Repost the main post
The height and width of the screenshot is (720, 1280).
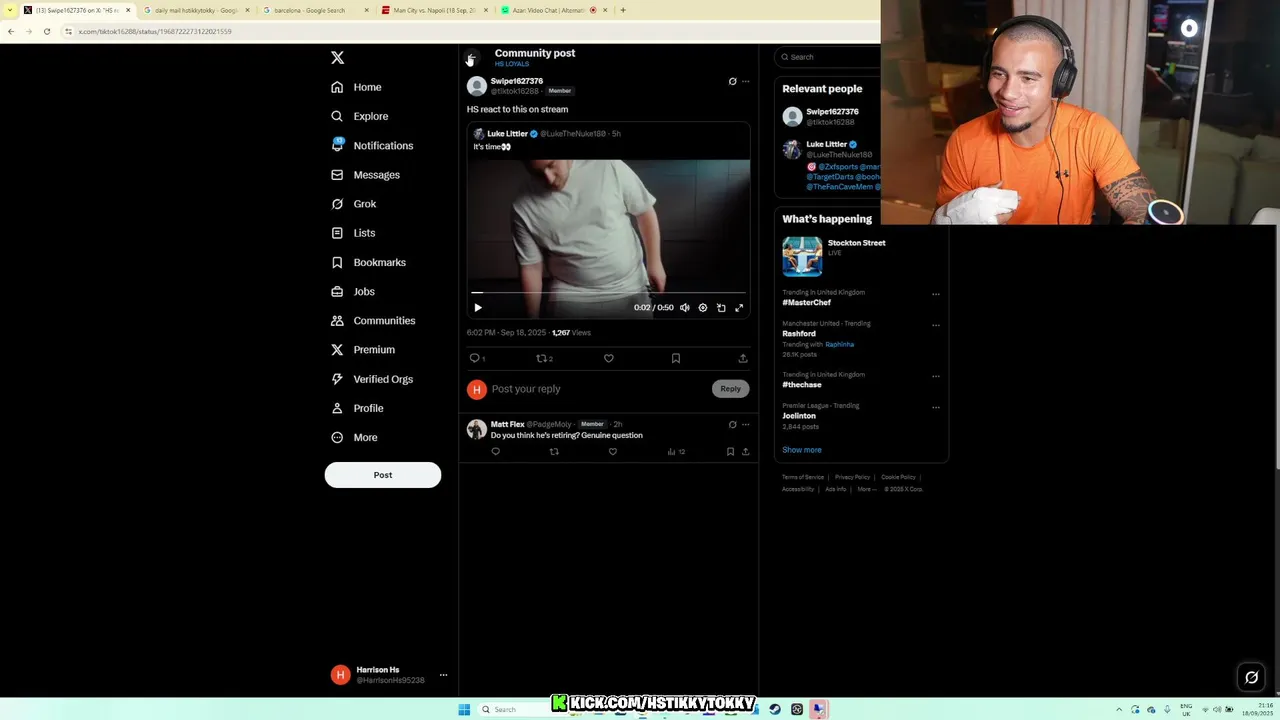pos(542,358)
